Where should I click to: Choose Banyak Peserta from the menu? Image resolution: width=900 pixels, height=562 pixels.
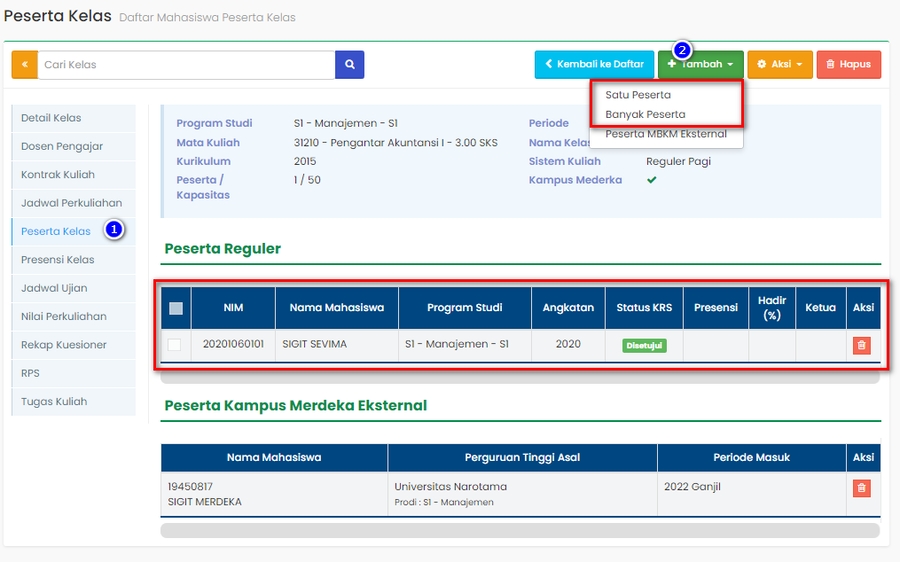pyautogui.click(x=645, y=114)
